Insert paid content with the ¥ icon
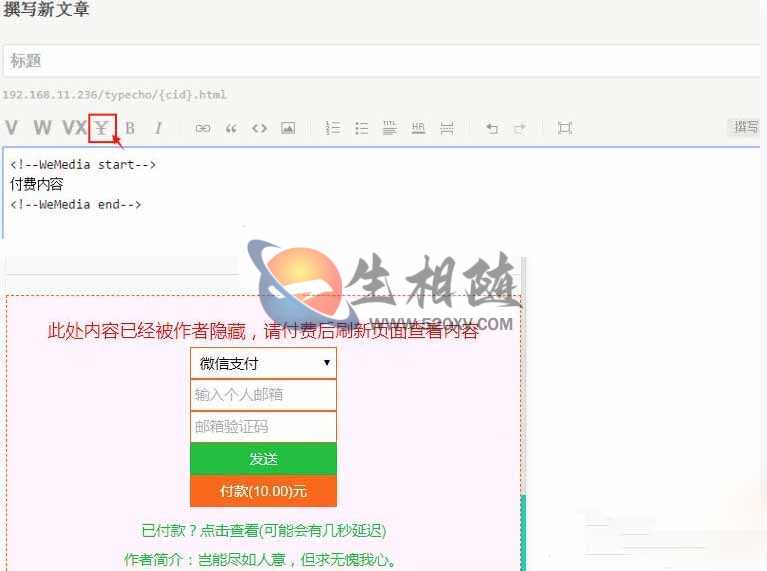The width and height of the screenshot is (767, 571). click(102, 128)
